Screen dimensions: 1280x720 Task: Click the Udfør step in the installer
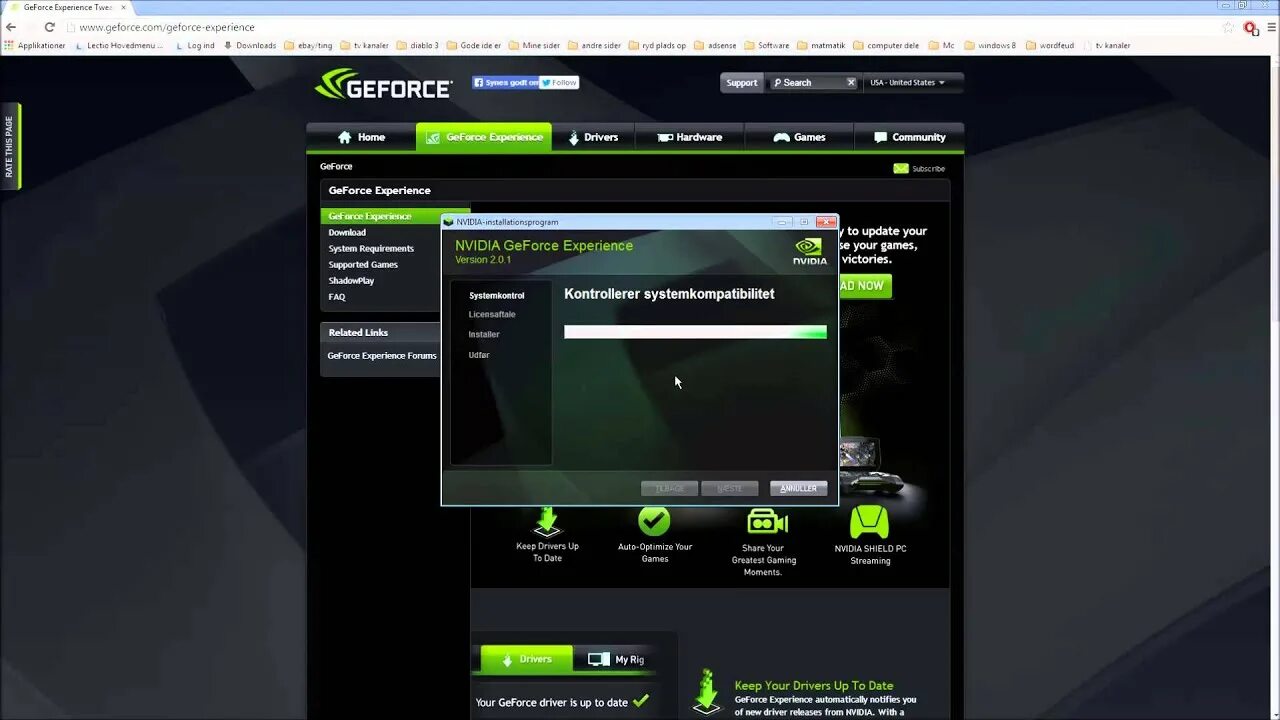tap(479, 355)
